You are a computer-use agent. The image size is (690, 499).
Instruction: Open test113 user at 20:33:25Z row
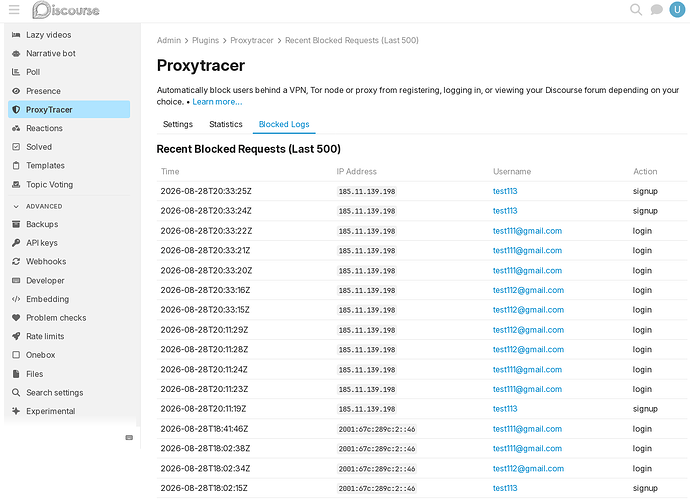[x=505, y=191]
